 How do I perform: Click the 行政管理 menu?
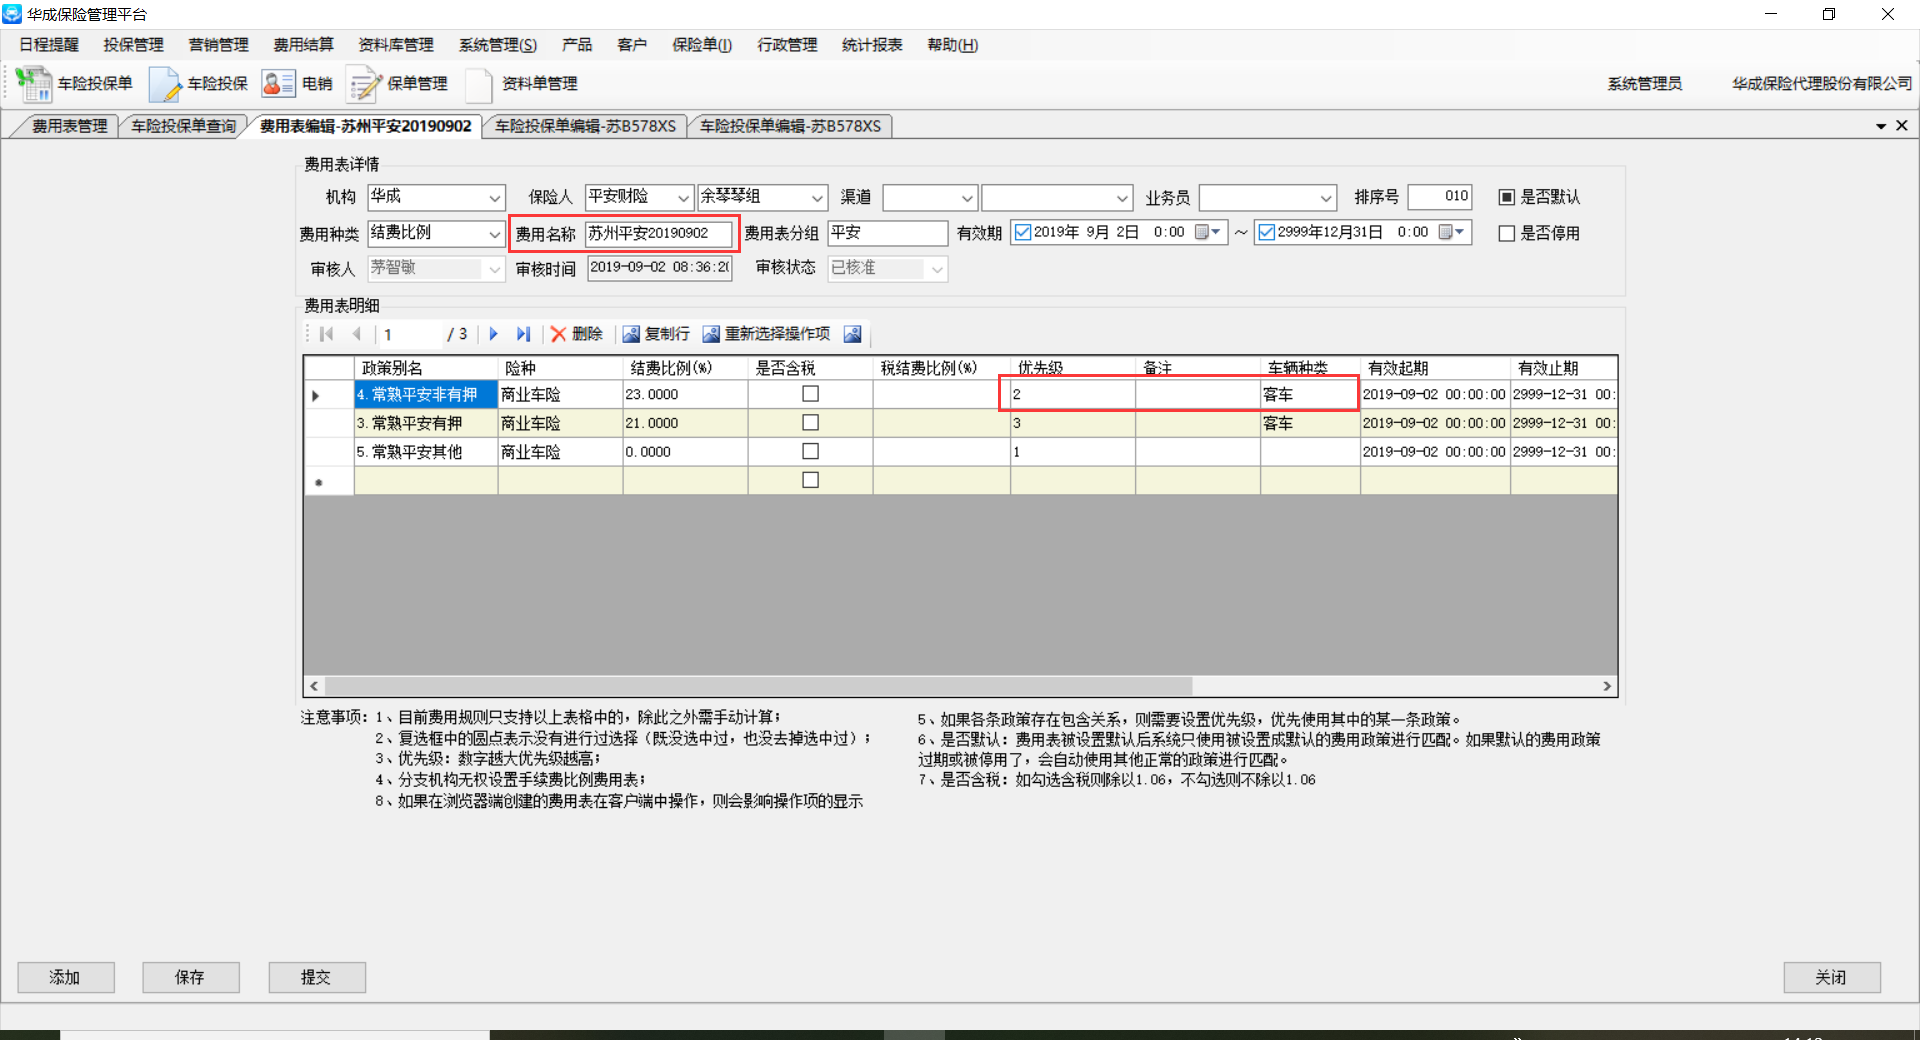(x=787, y=45)
